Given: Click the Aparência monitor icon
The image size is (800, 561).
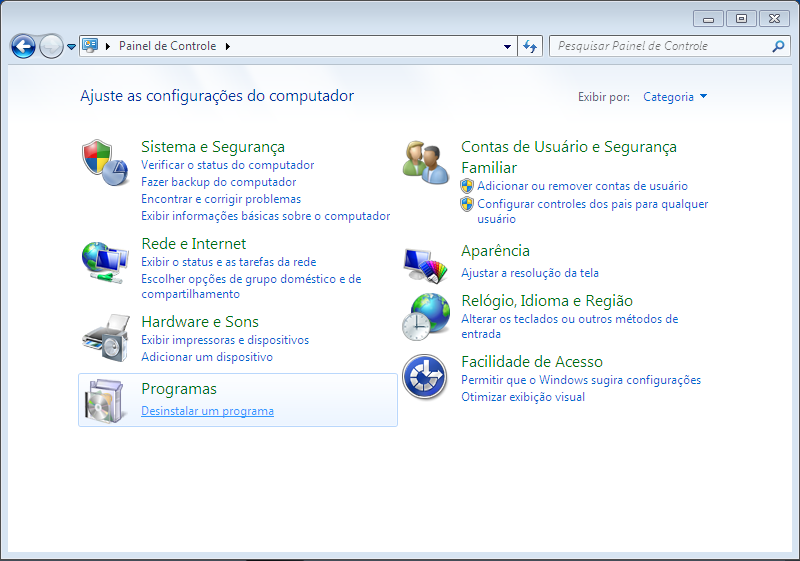Looking at the screenshot, I should click(x=426, y=265).
